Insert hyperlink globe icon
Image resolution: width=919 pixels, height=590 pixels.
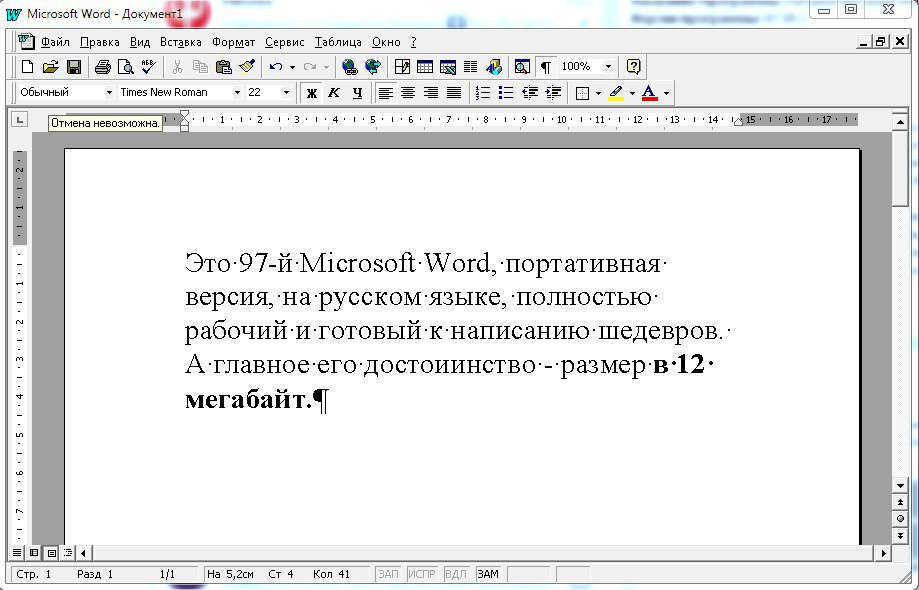pyautogui.click(x=349, y=67)
